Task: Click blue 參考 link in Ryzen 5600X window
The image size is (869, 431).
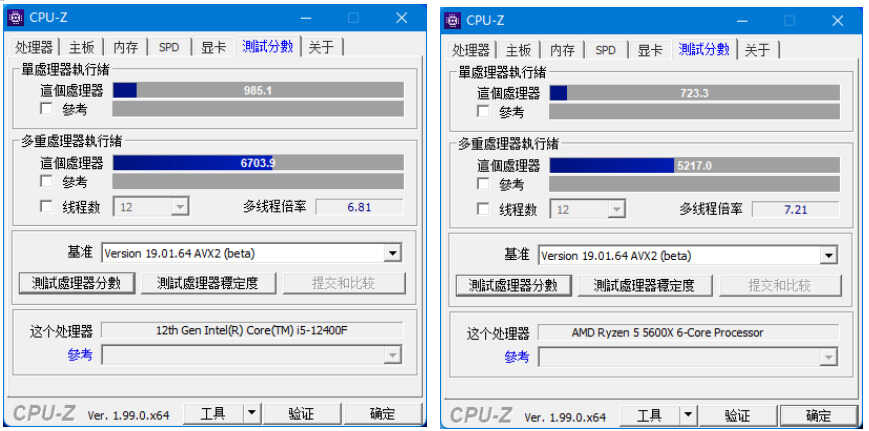Action: click(x=517, y=357)
